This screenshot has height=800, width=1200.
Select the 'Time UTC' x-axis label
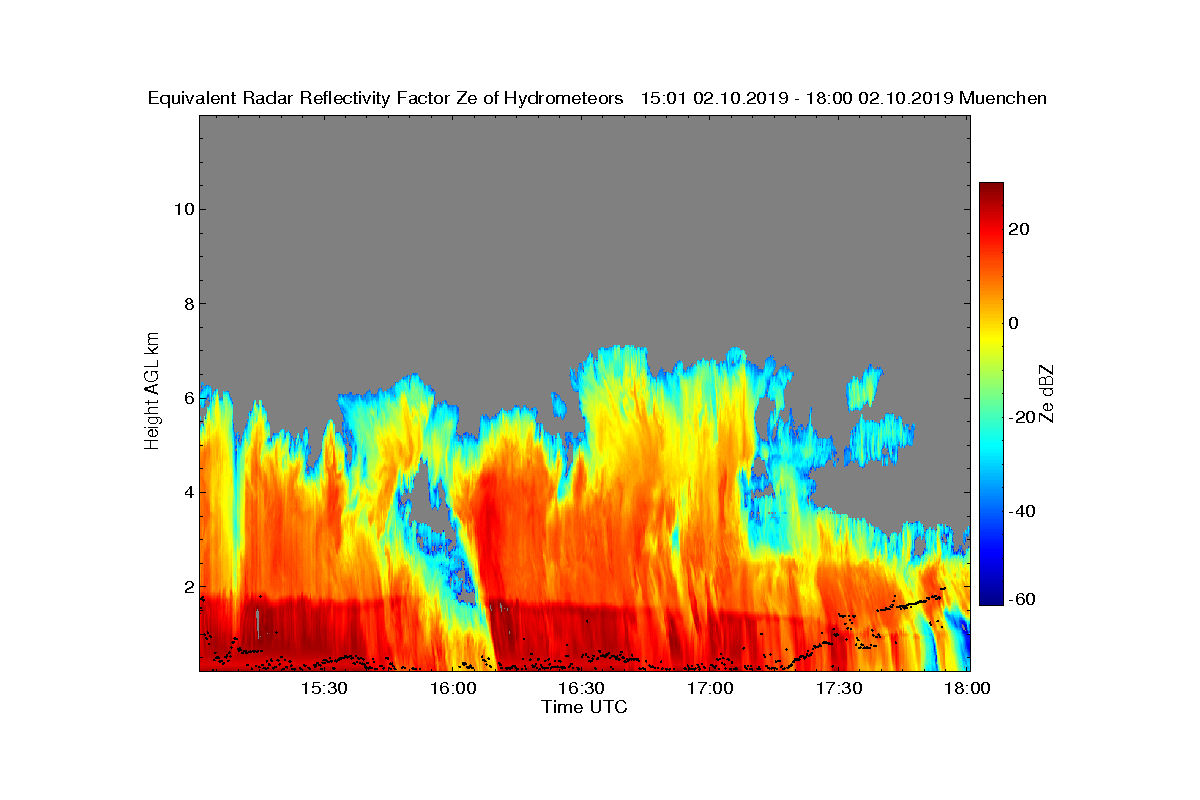coord(584,707)
